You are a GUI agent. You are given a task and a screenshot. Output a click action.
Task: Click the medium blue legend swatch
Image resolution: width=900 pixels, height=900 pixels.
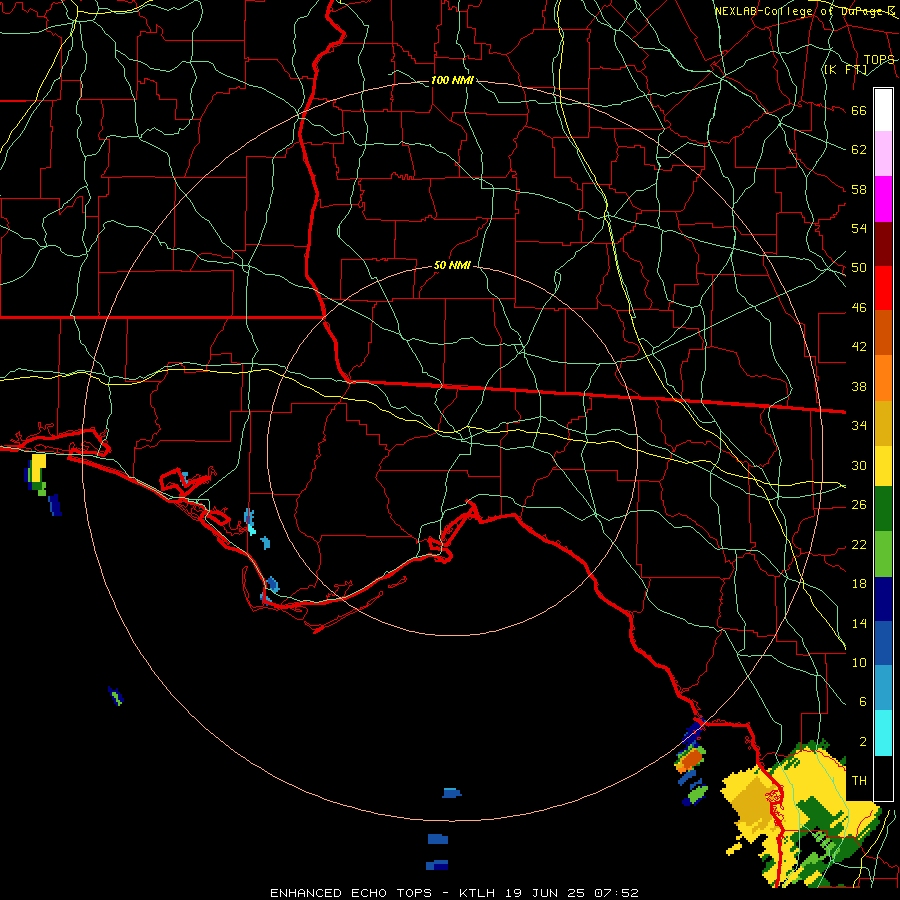click(x=883, y=643)
